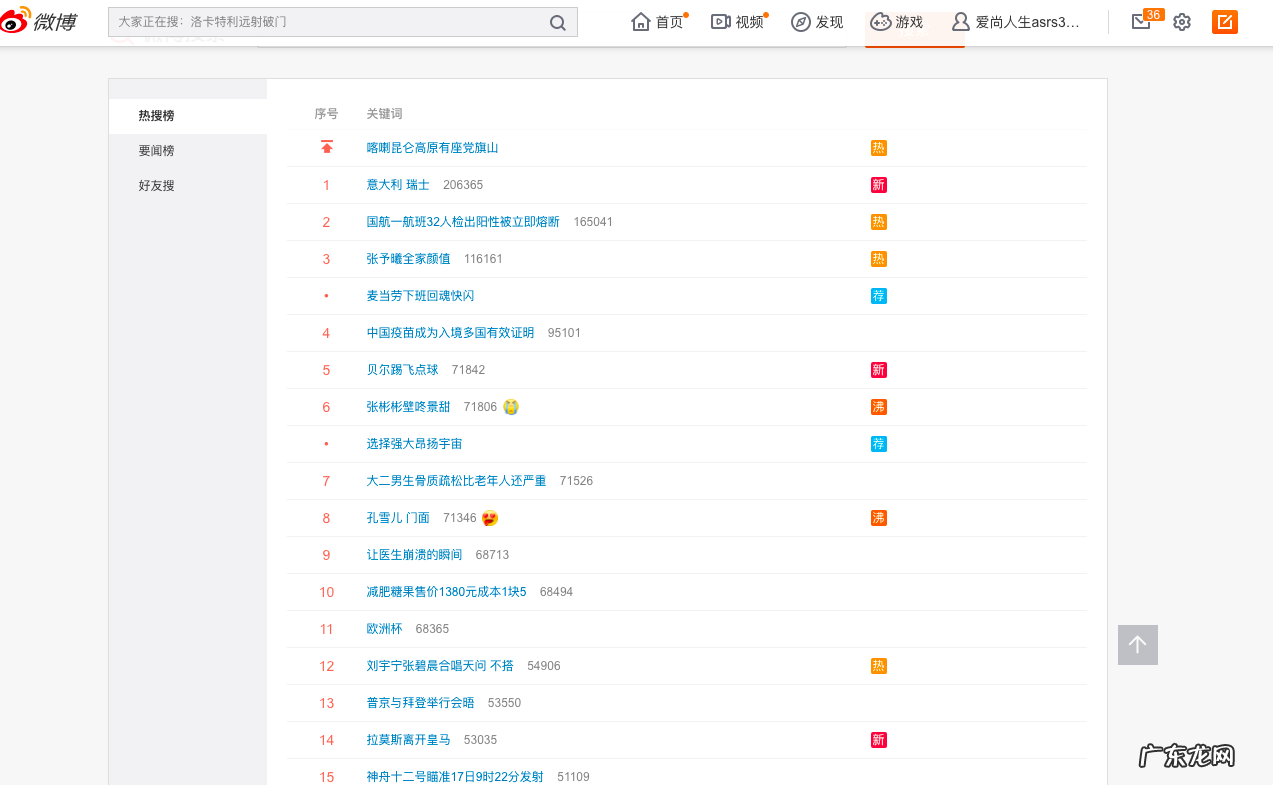Open topic 普京与拜登举行会晤

(420, 703)
